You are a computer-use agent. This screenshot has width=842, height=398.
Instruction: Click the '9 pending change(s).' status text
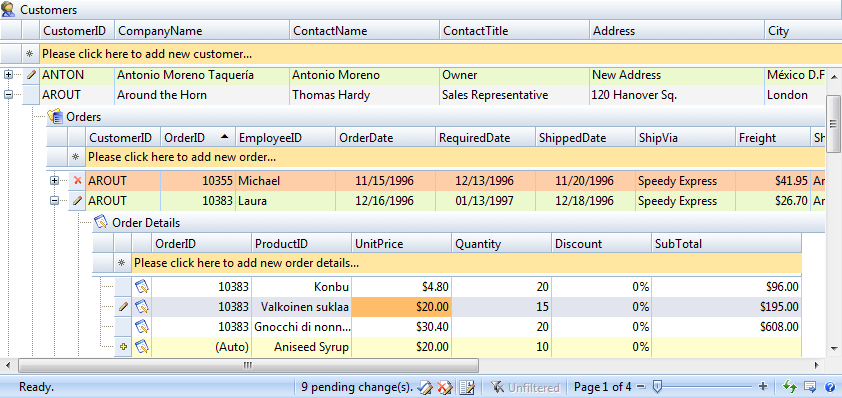point(357,387)
